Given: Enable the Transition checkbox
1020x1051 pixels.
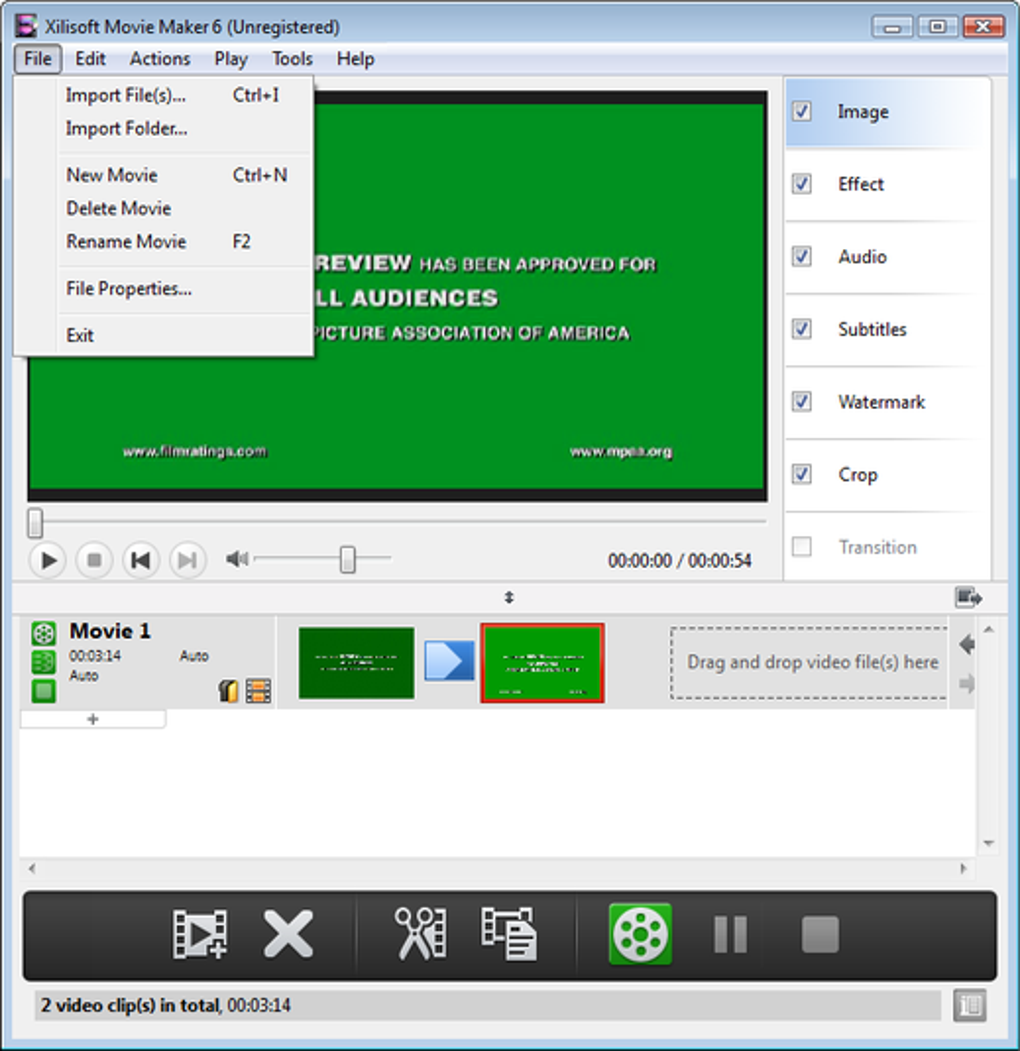Looking at the screenshot, I should point(802,546).
